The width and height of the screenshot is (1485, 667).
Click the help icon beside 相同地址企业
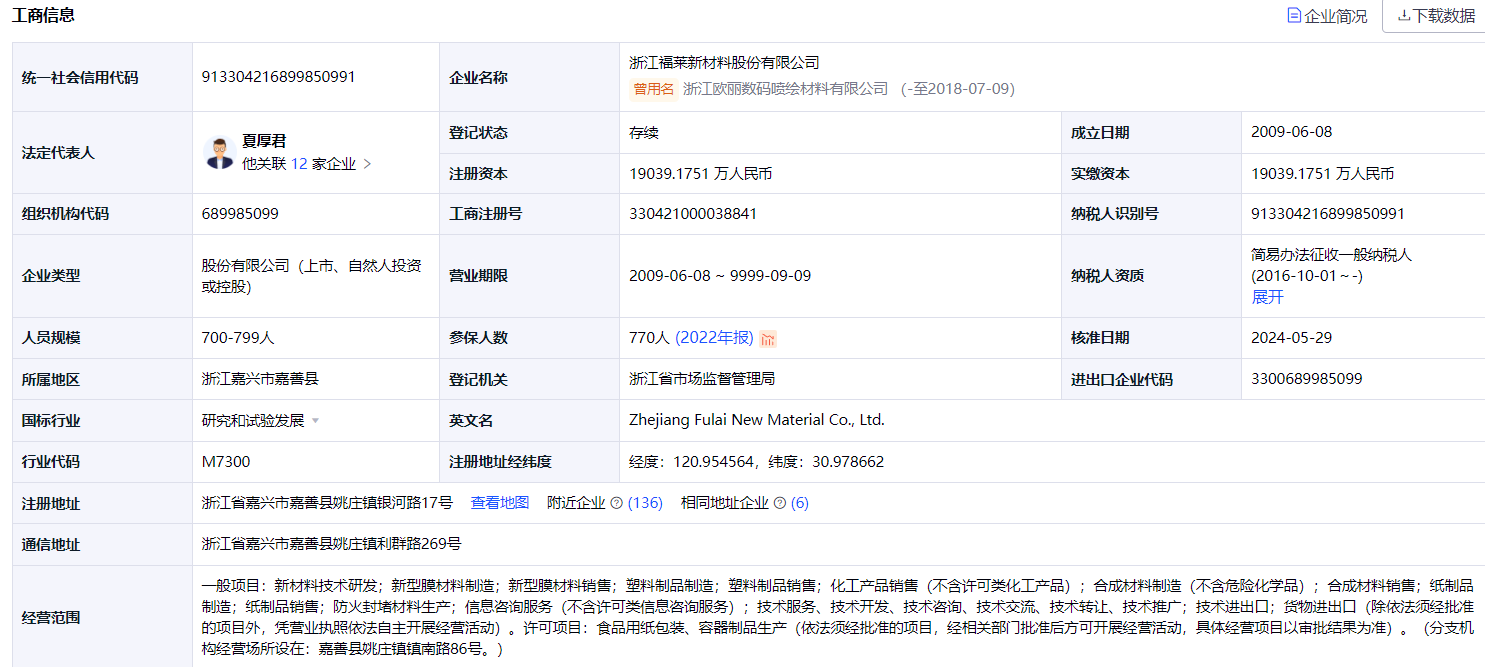pos(780,503)
